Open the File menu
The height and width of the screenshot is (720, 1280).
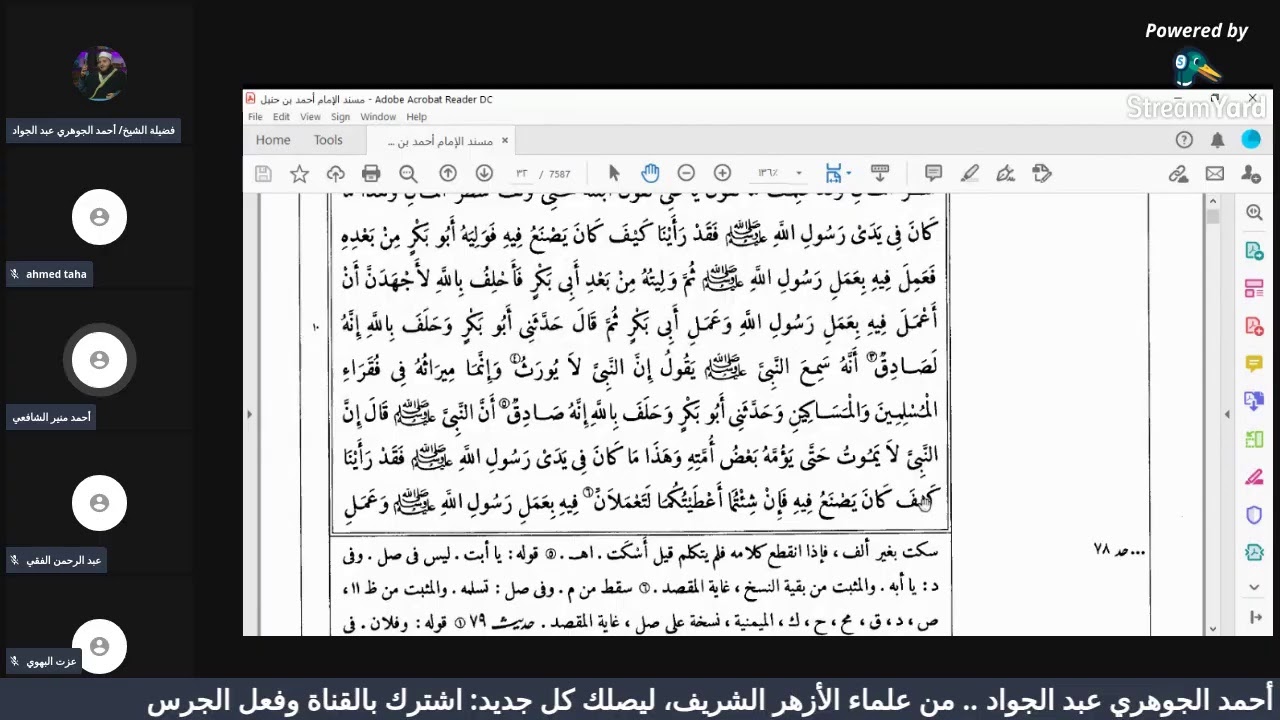[256, 117]
